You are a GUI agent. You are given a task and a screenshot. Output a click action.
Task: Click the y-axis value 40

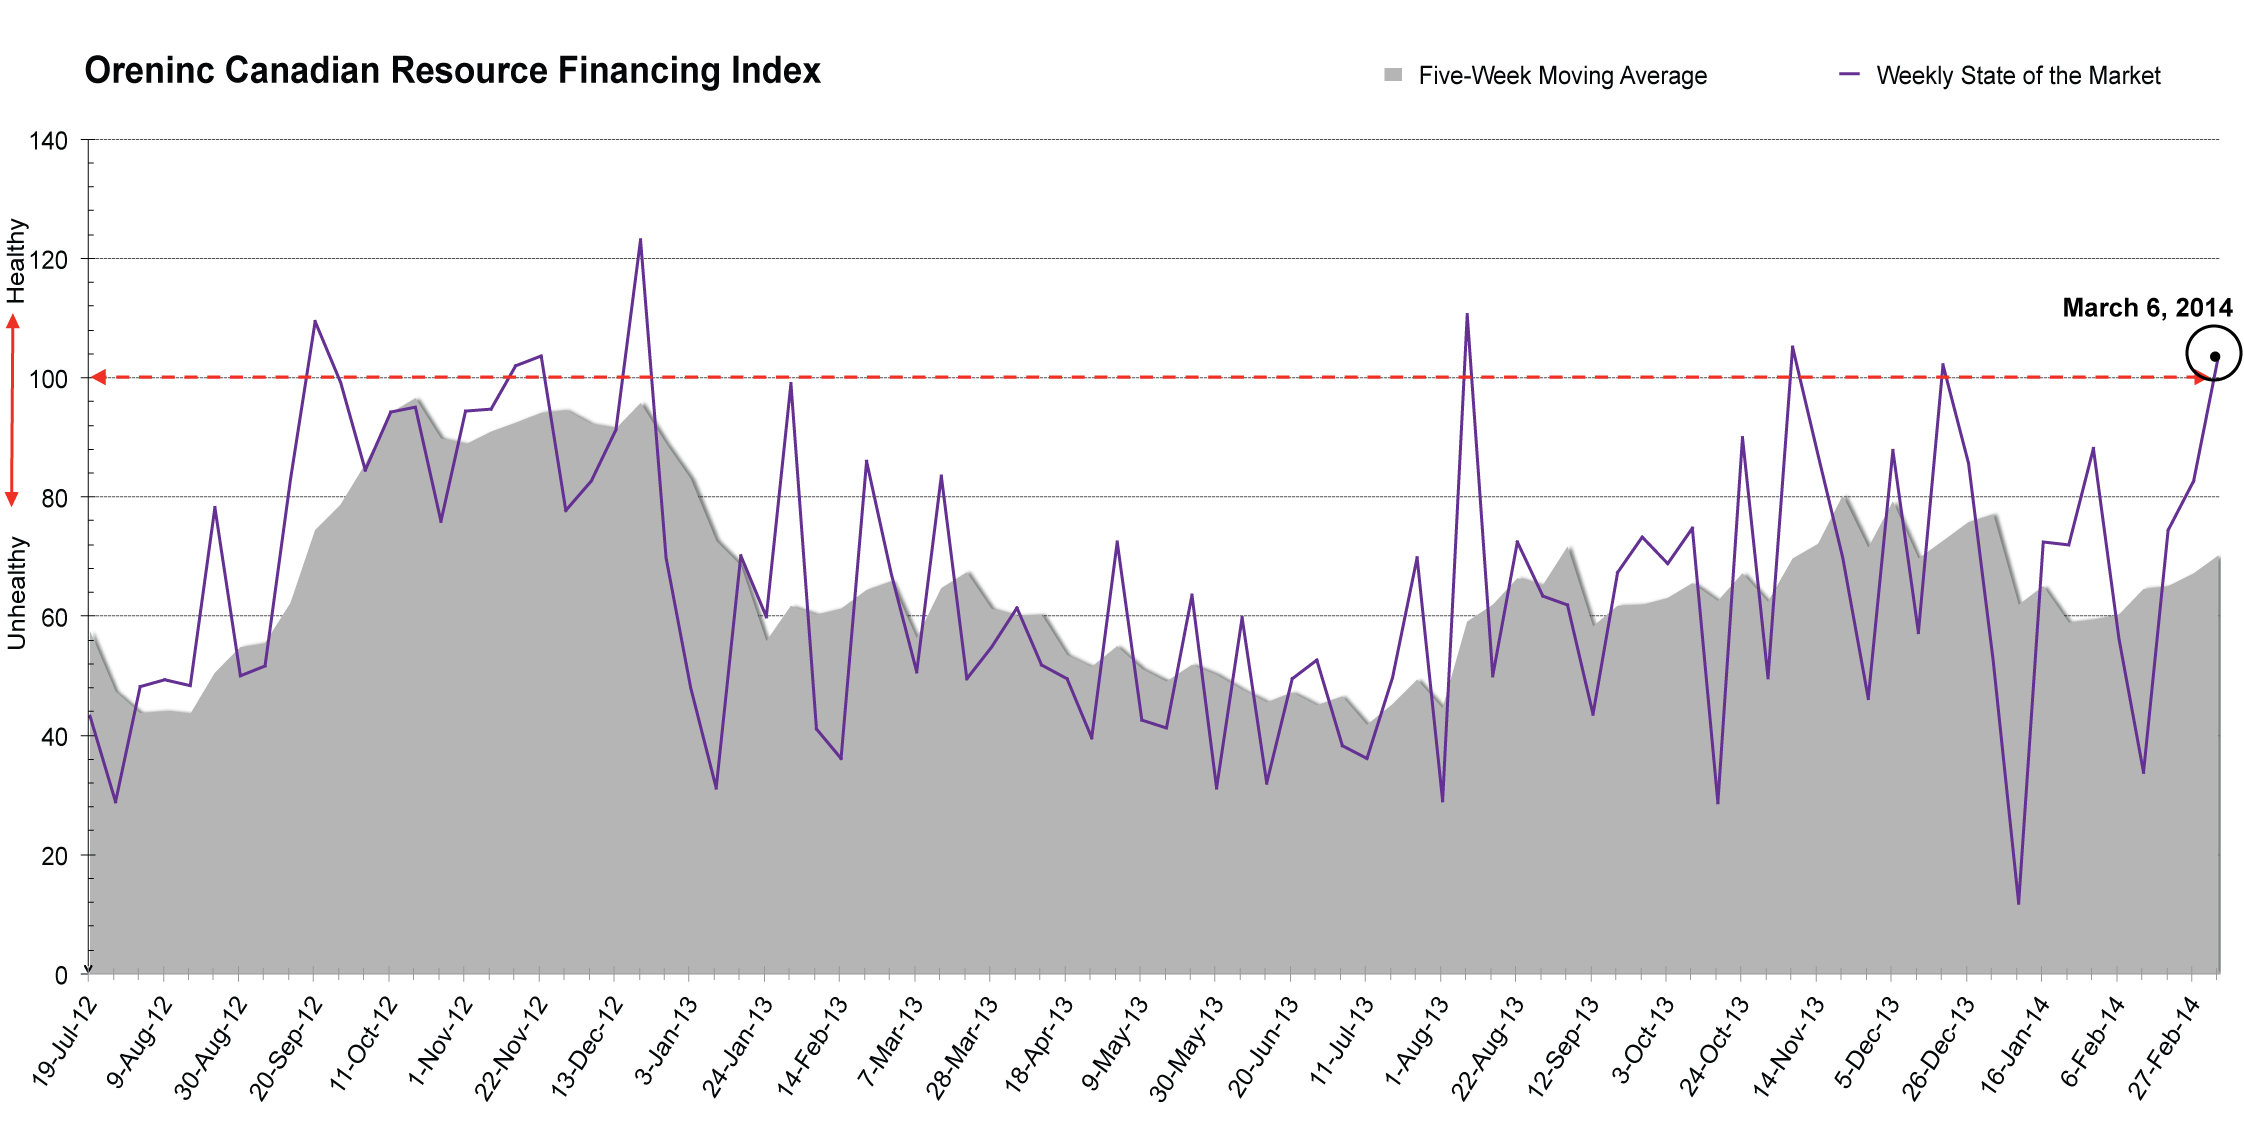55,737
